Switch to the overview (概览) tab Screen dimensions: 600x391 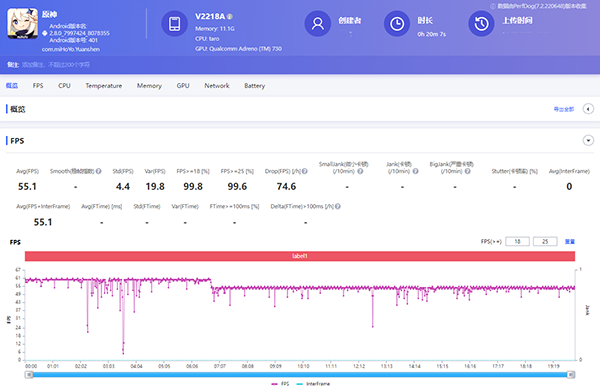click(12, 86)
